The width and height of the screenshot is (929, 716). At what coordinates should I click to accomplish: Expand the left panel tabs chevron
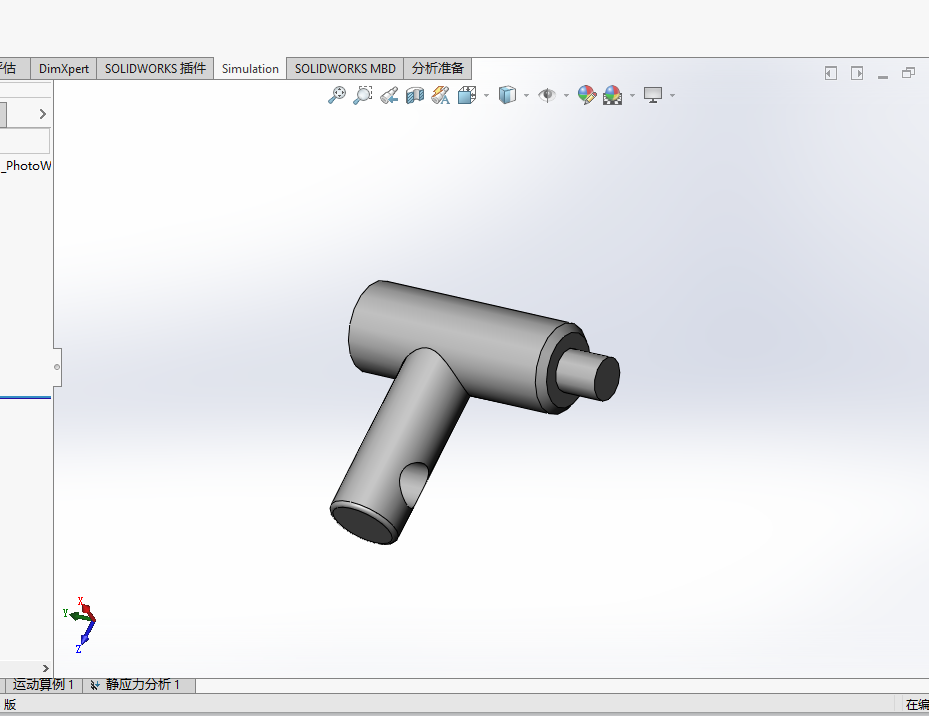[x=43, y=114]
